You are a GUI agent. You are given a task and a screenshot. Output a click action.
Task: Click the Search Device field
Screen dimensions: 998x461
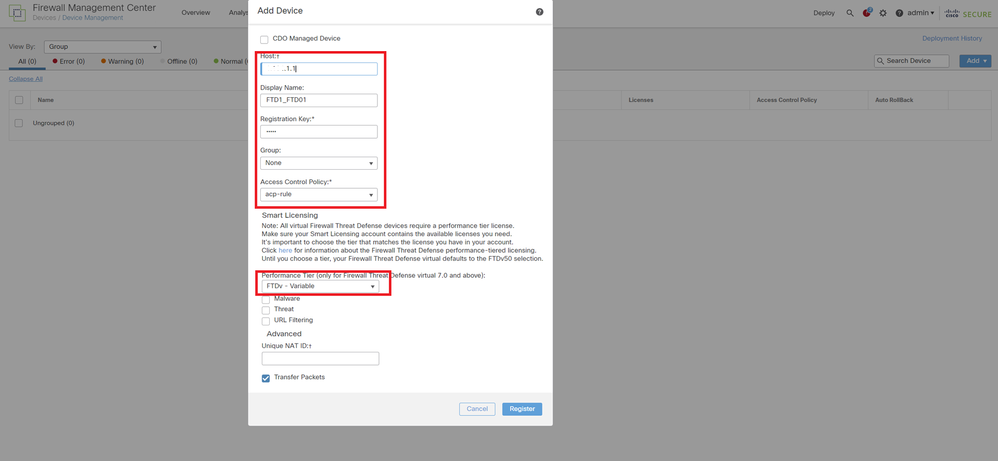(912, 61)
